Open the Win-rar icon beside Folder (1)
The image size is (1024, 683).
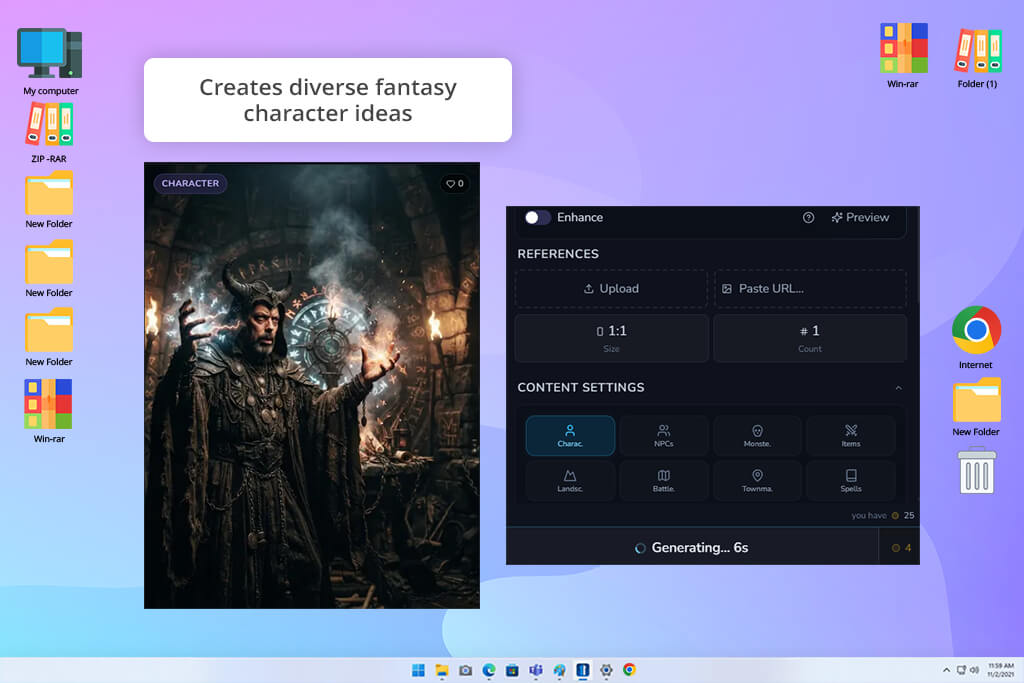(903, 56)
